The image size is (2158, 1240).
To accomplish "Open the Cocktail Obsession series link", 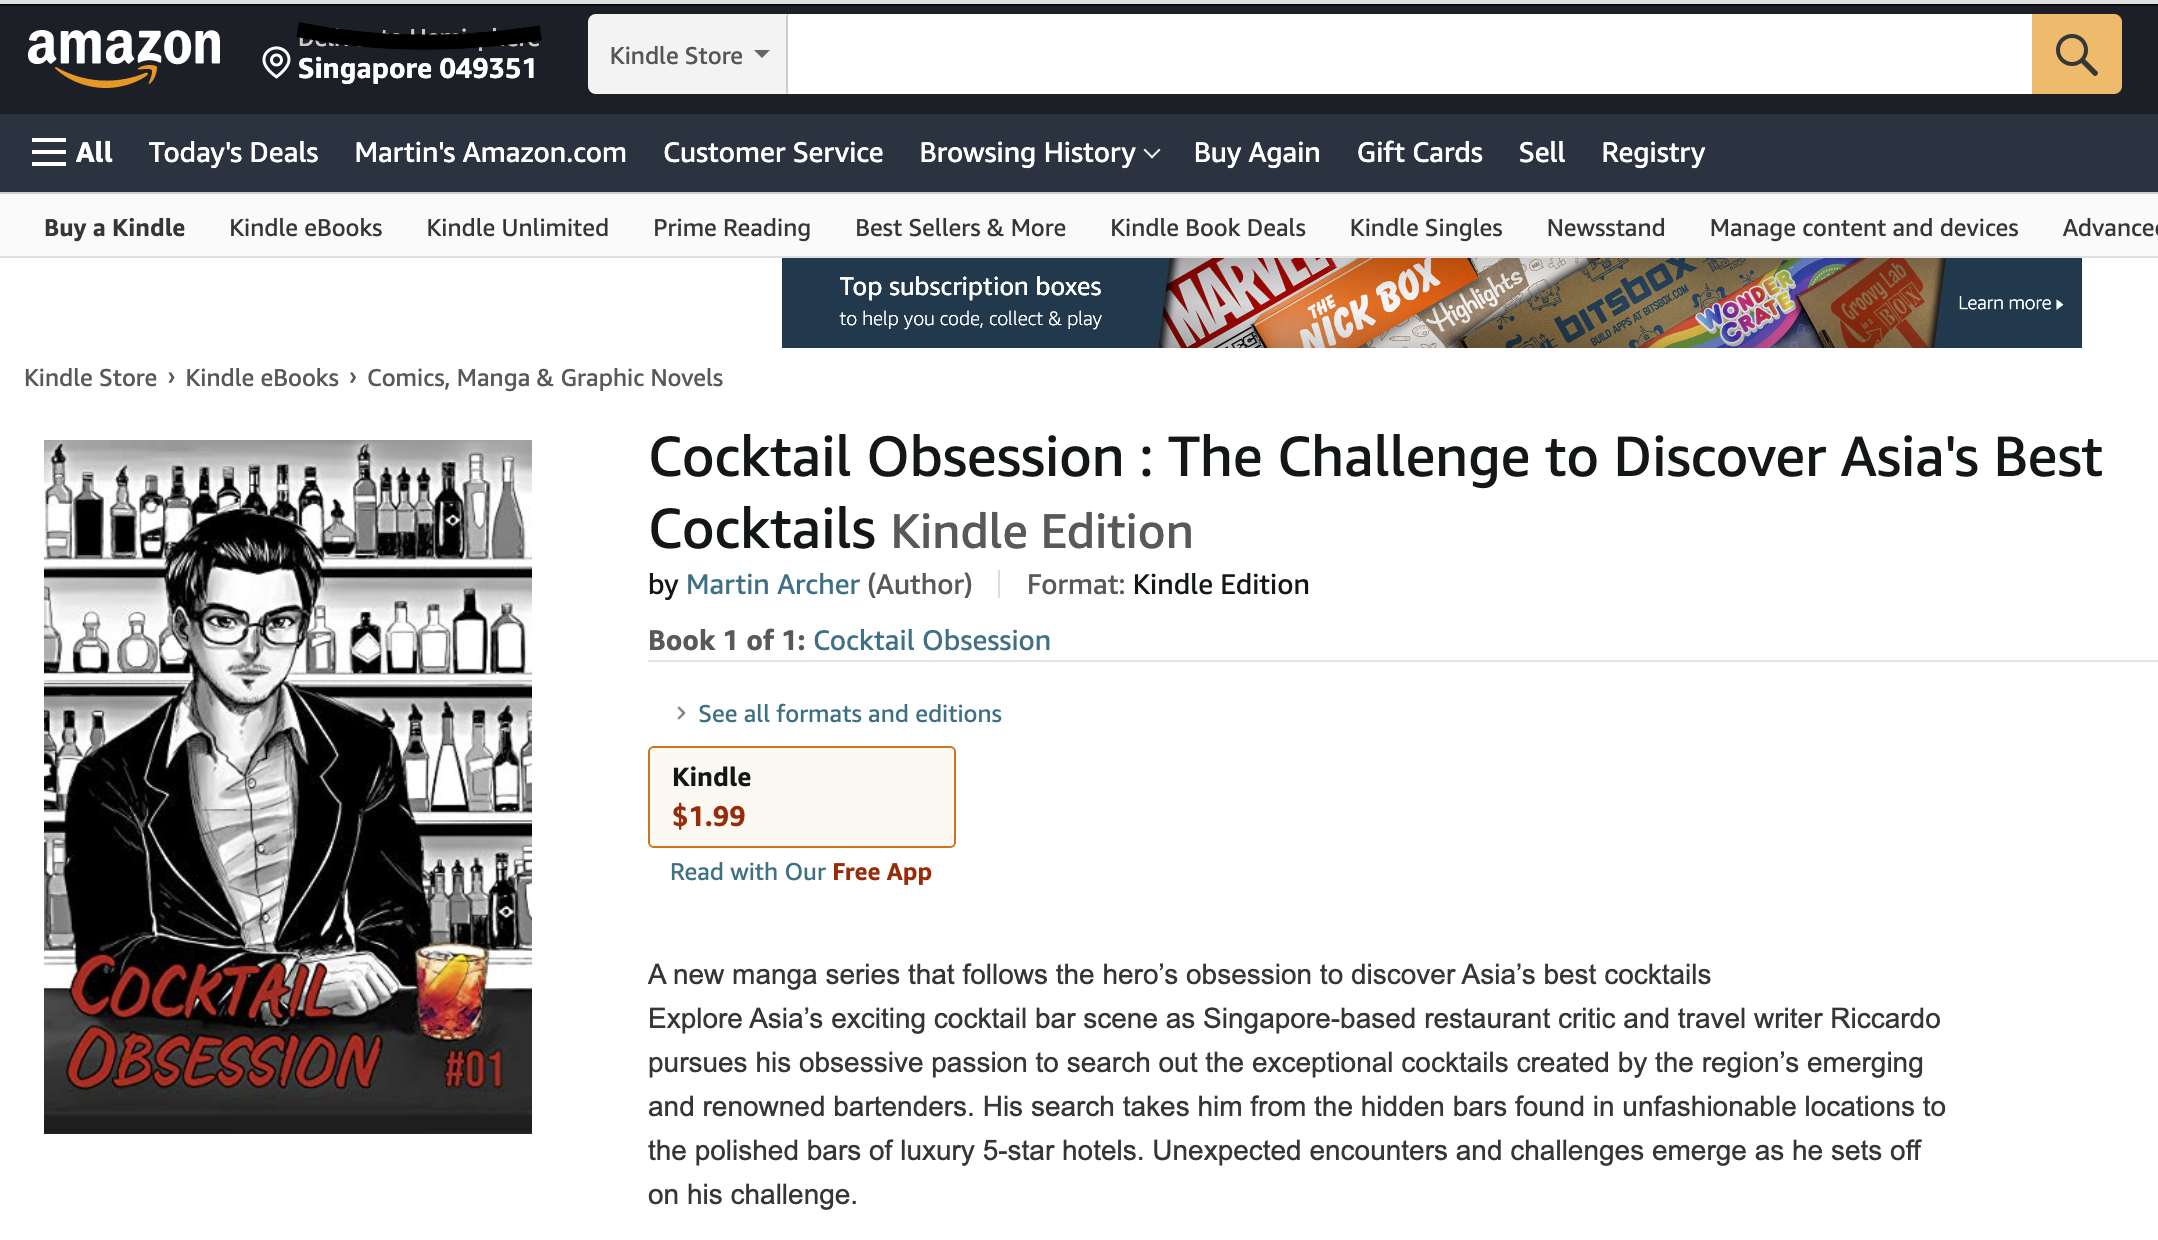I will [931, 640].
